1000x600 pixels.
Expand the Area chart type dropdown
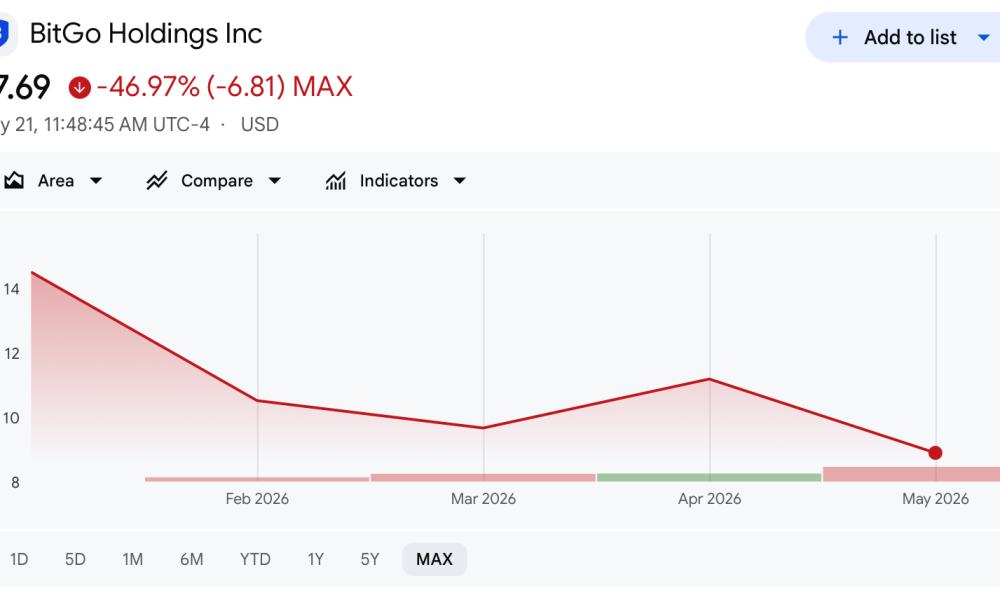[x=96, y=181]
